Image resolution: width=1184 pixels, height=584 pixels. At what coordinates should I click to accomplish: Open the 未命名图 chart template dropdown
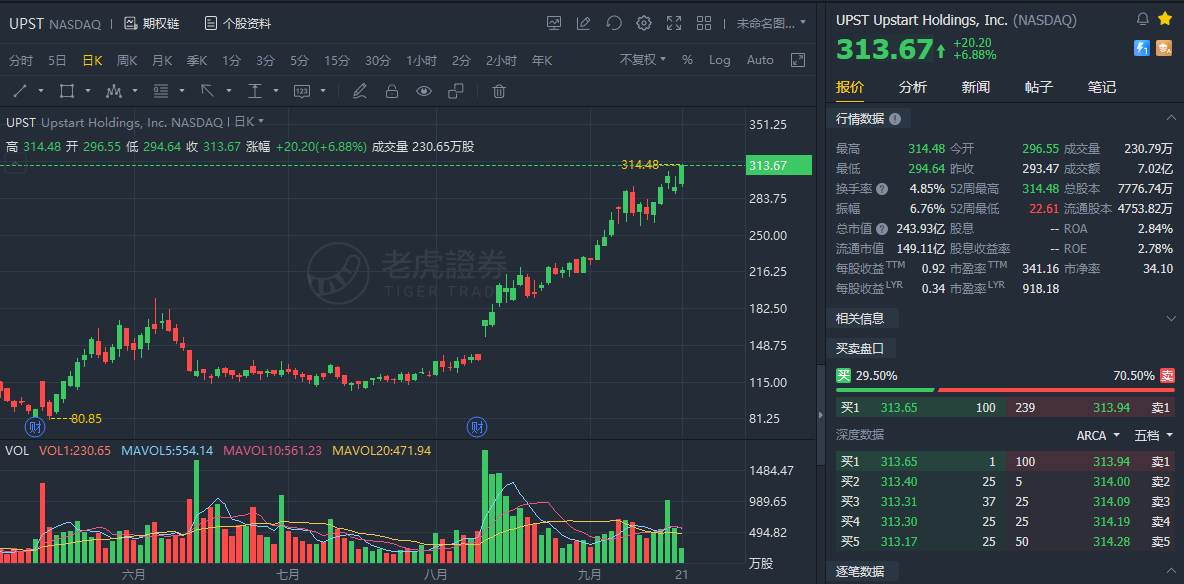[x=771, y=23]
